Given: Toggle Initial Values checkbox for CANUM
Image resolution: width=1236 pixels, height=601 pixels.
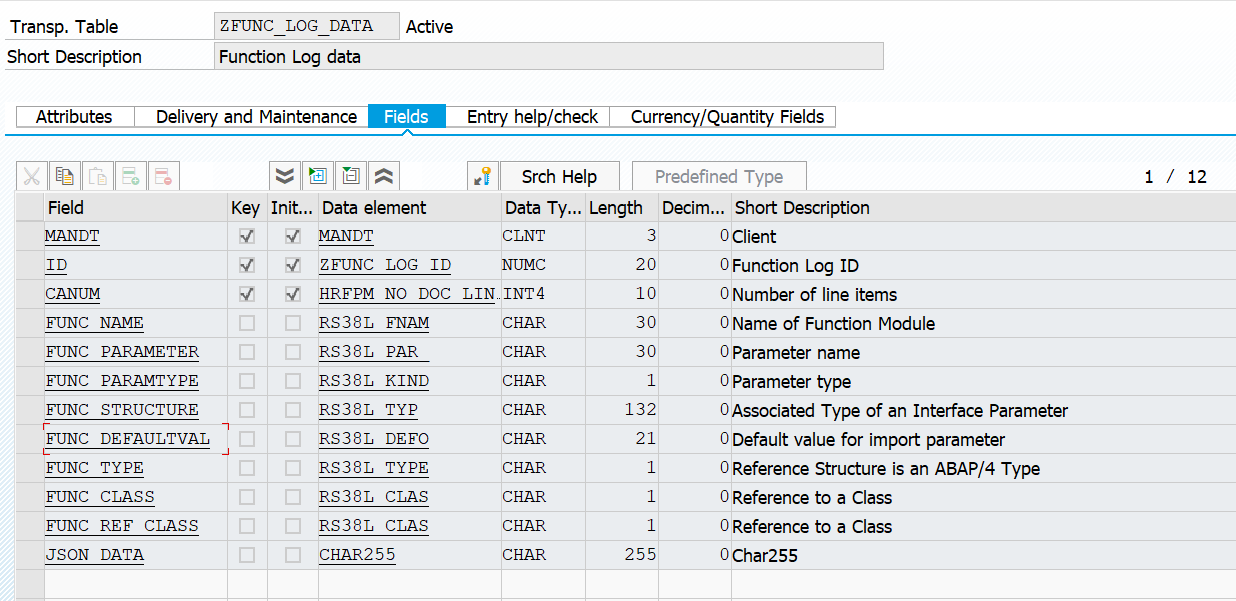Looking at the screenshot, I should [x=293, y=295].
